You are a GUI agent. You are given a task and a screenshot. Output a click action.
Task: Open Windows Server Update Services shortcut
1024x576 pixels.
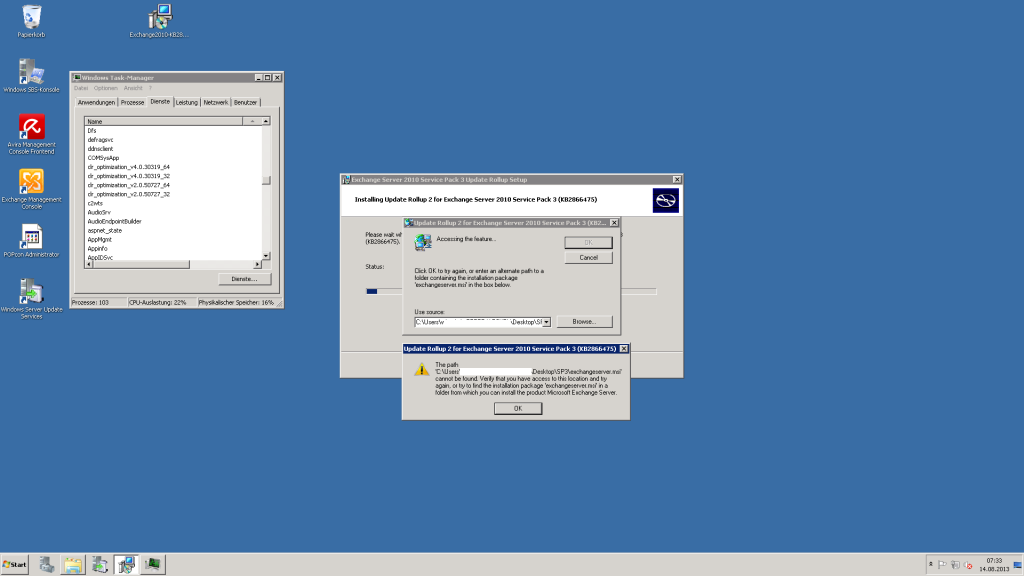coord(31,299)
